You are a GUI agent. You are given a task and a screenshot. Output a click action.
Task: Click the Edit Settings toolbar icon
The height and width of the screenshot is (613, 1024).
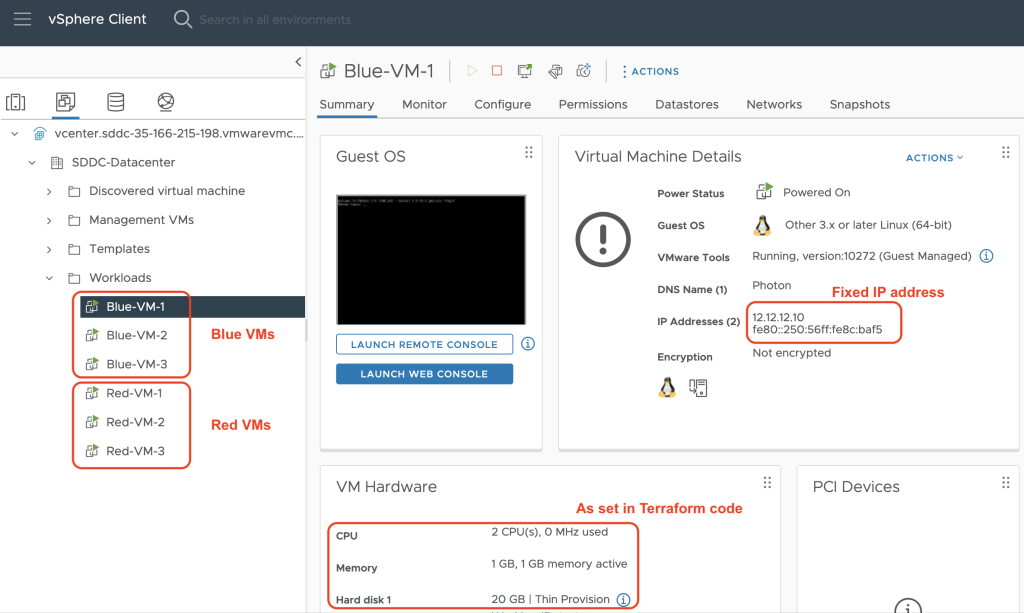[555, 71]
